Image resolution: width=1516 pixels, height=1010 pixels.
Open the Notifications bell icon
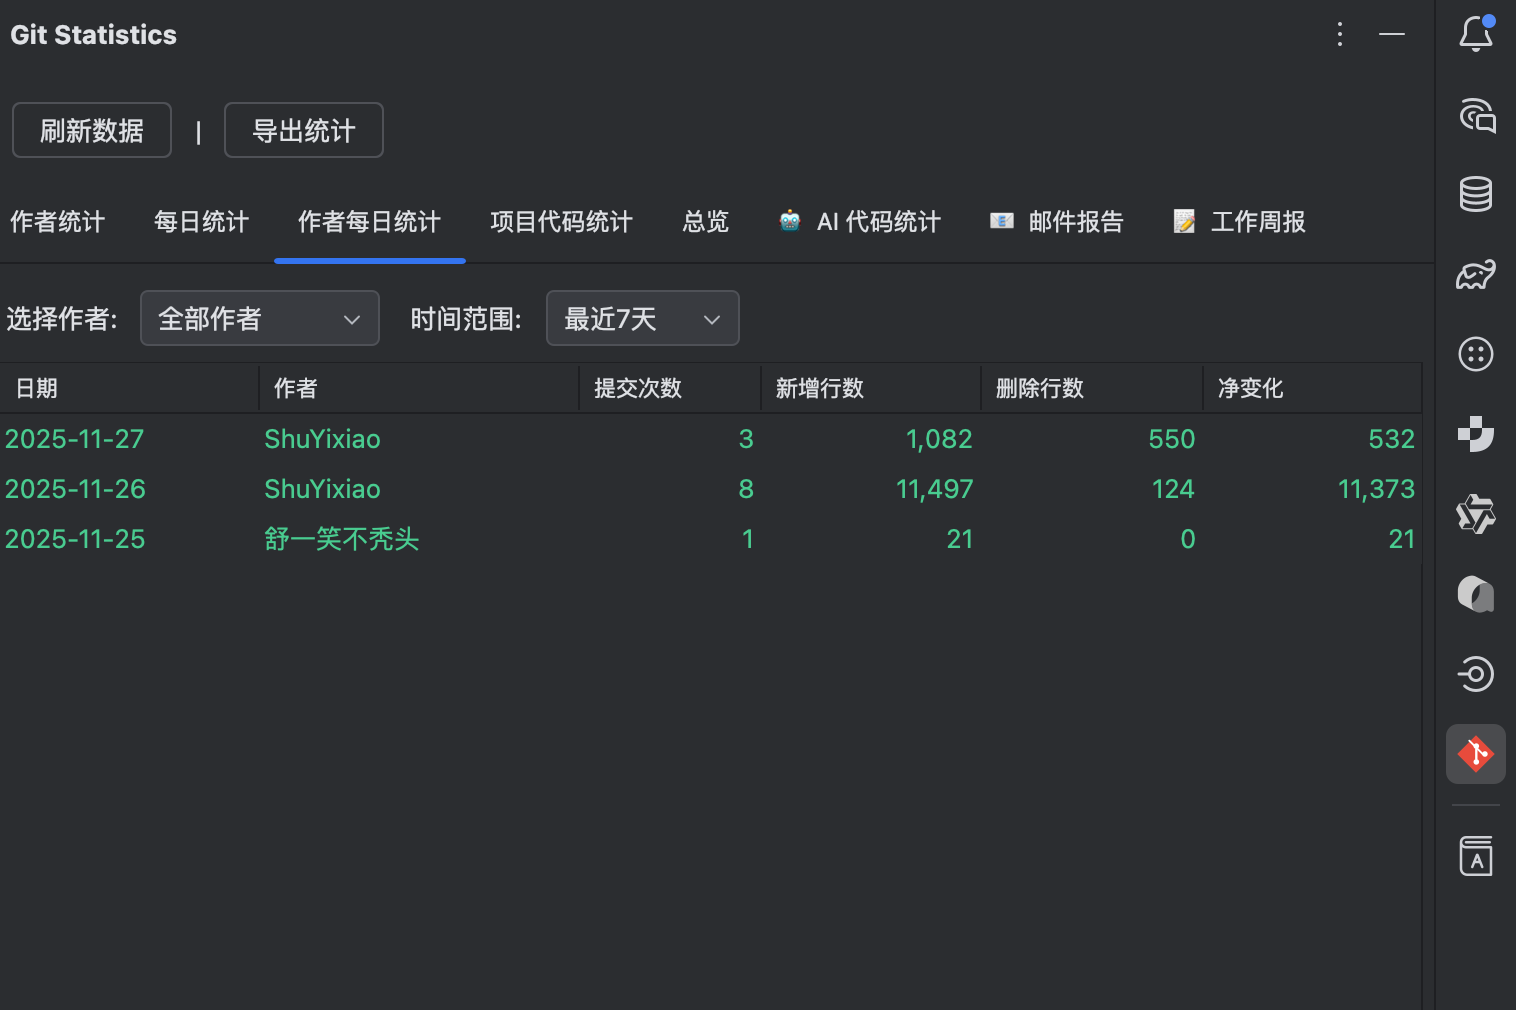pyautogui.click(x=1476, y=34)
